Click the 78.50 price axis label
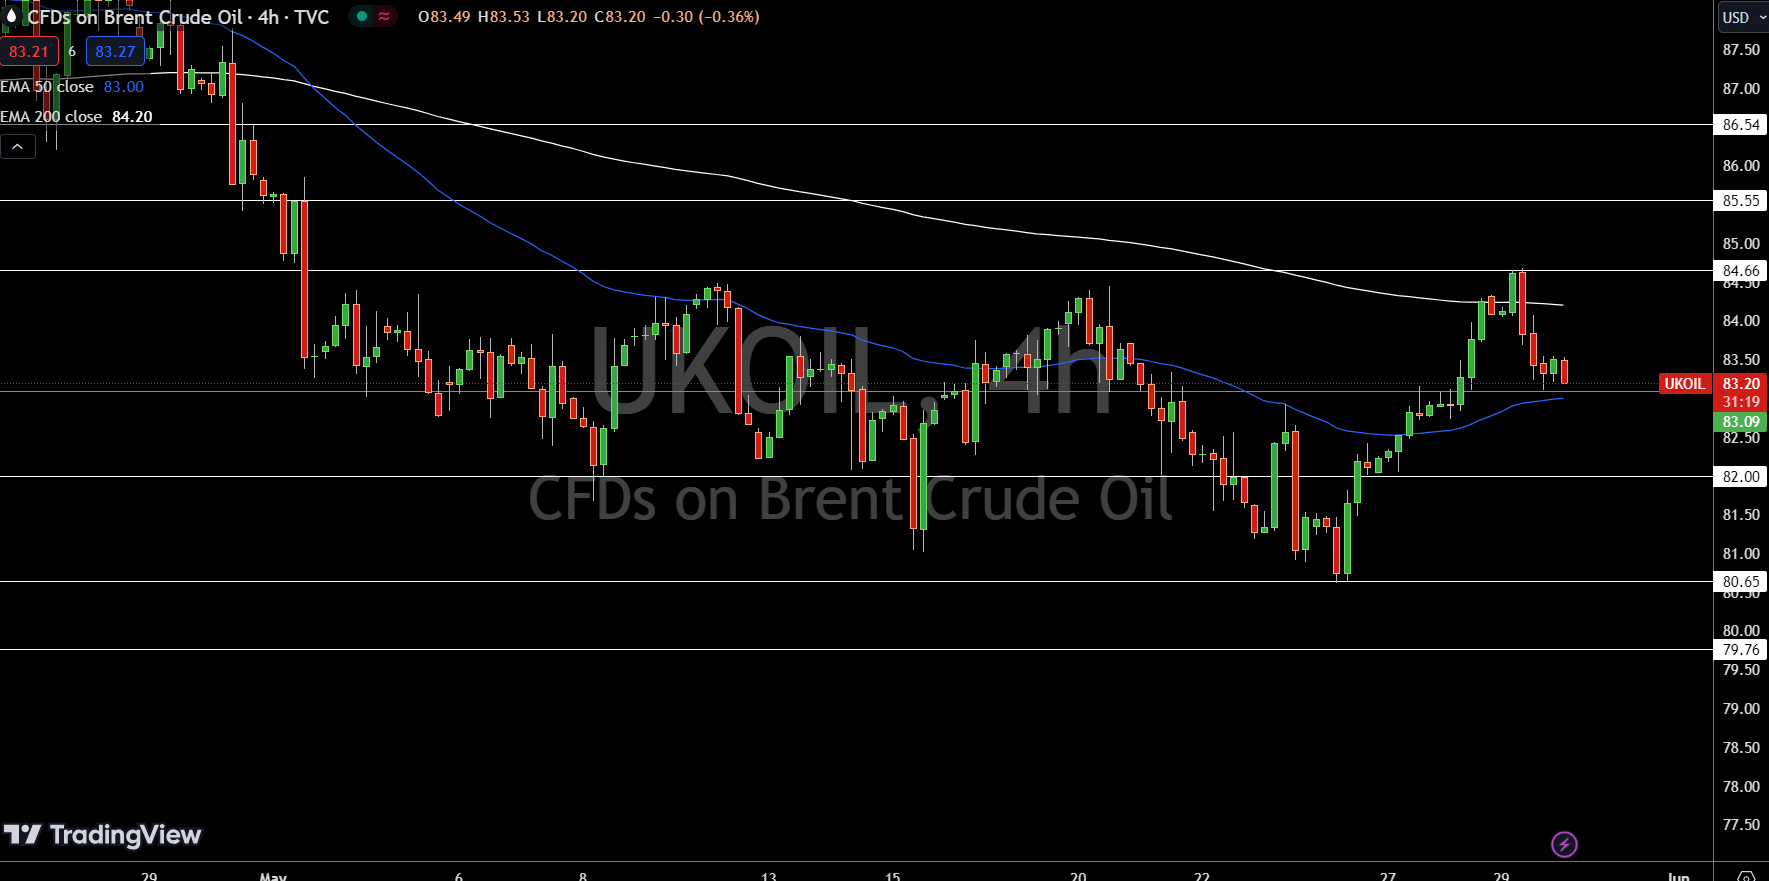Screen dimensions: 1769x881 point(1741,748)
